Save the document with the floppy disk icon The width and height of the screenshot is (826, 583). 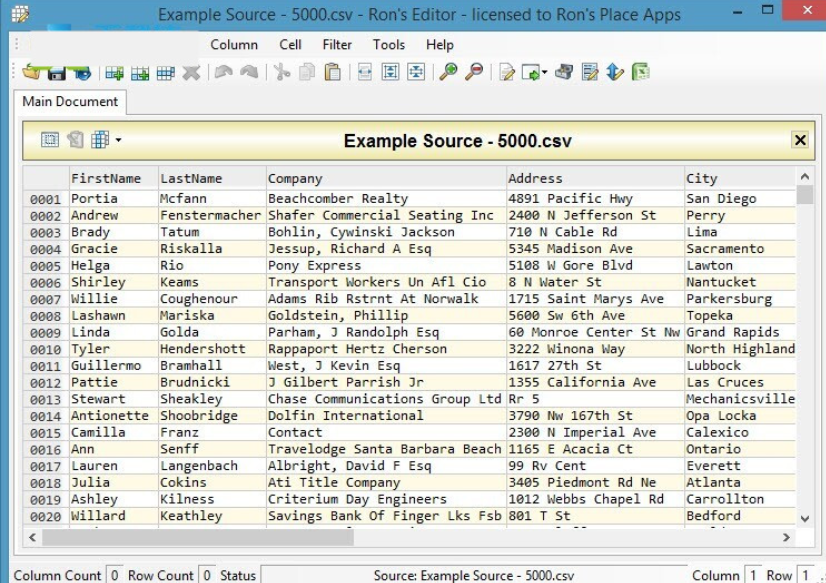coord(56,73)
